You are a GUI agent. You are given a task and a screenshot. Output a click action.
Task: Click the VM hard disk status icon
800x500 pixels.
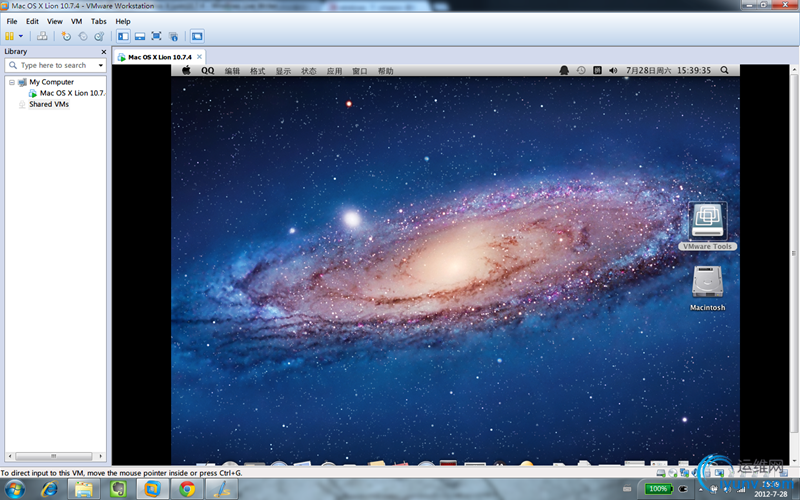pos(661,473)
